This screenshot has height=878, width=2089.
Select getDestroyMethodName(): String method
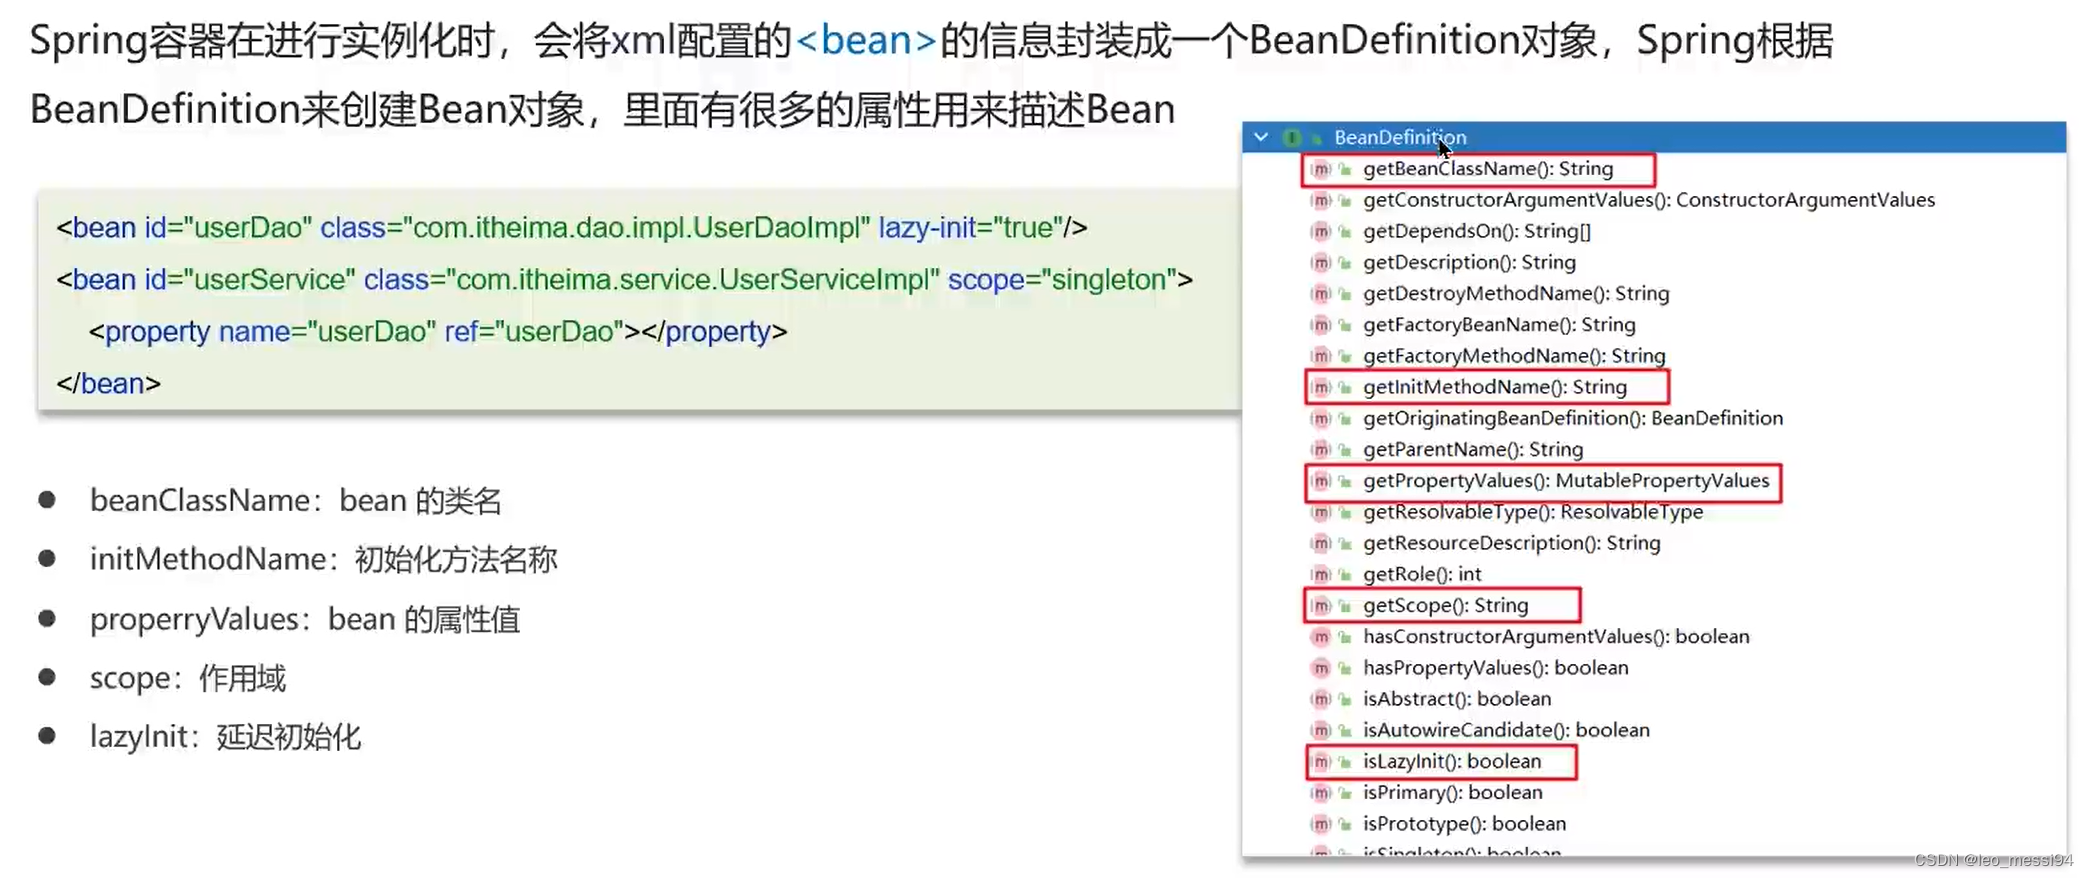[1516, 294]
